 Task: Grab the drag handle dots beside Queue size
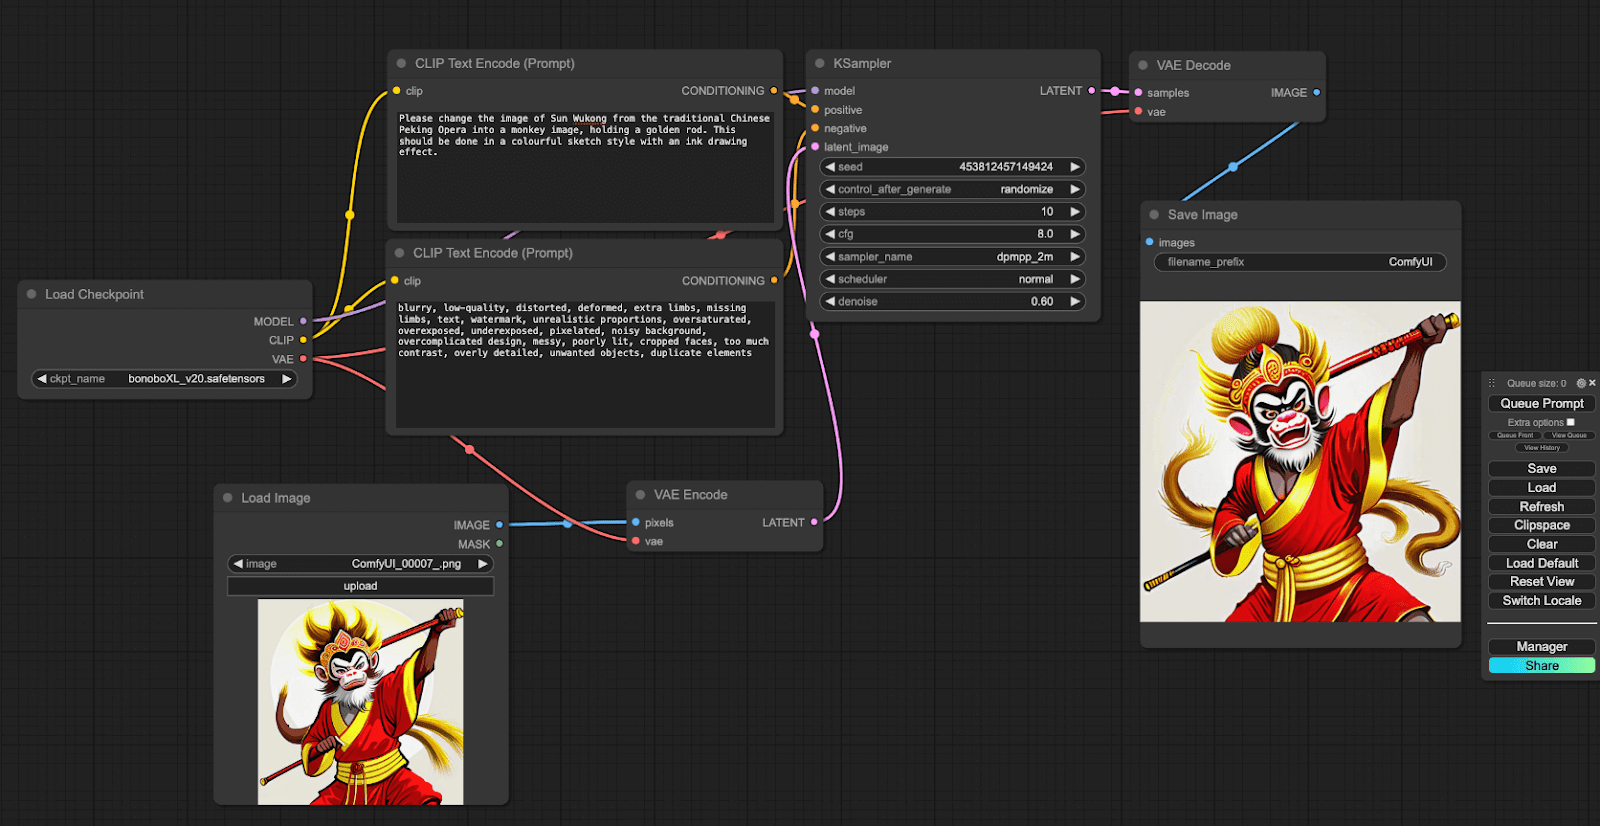tap(1492, 383)
